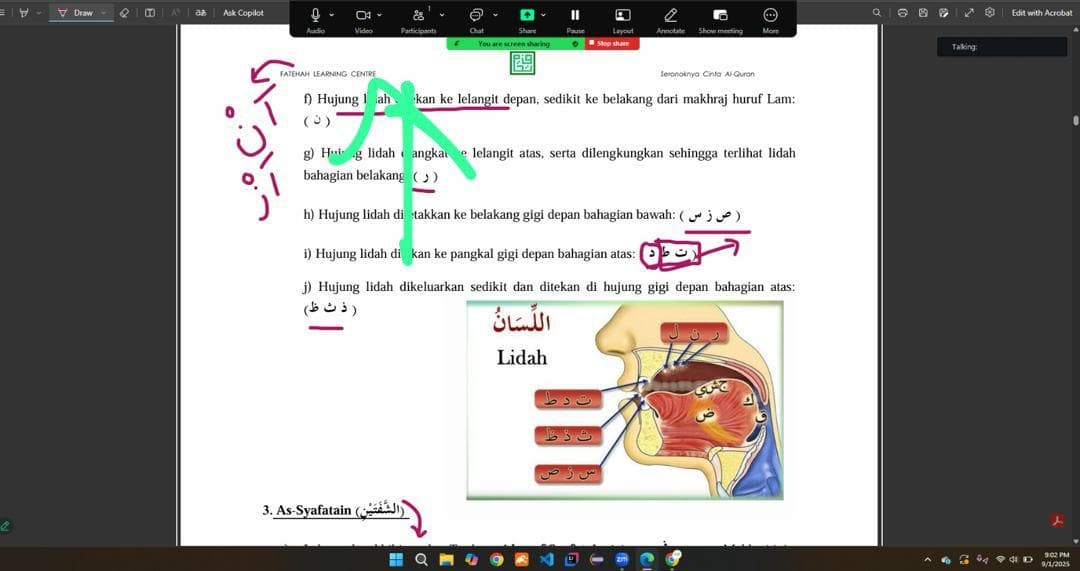Click the Translate icon
Screen dimensions: 1080x571
point(200,12)
